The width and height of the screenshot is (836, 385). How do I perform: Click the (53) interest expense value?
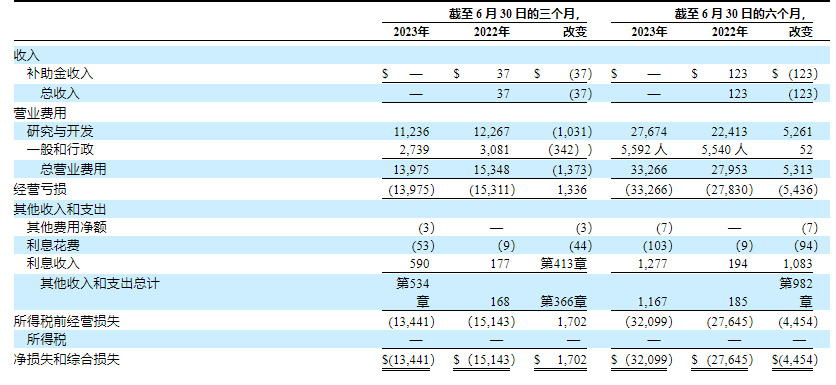423,246
